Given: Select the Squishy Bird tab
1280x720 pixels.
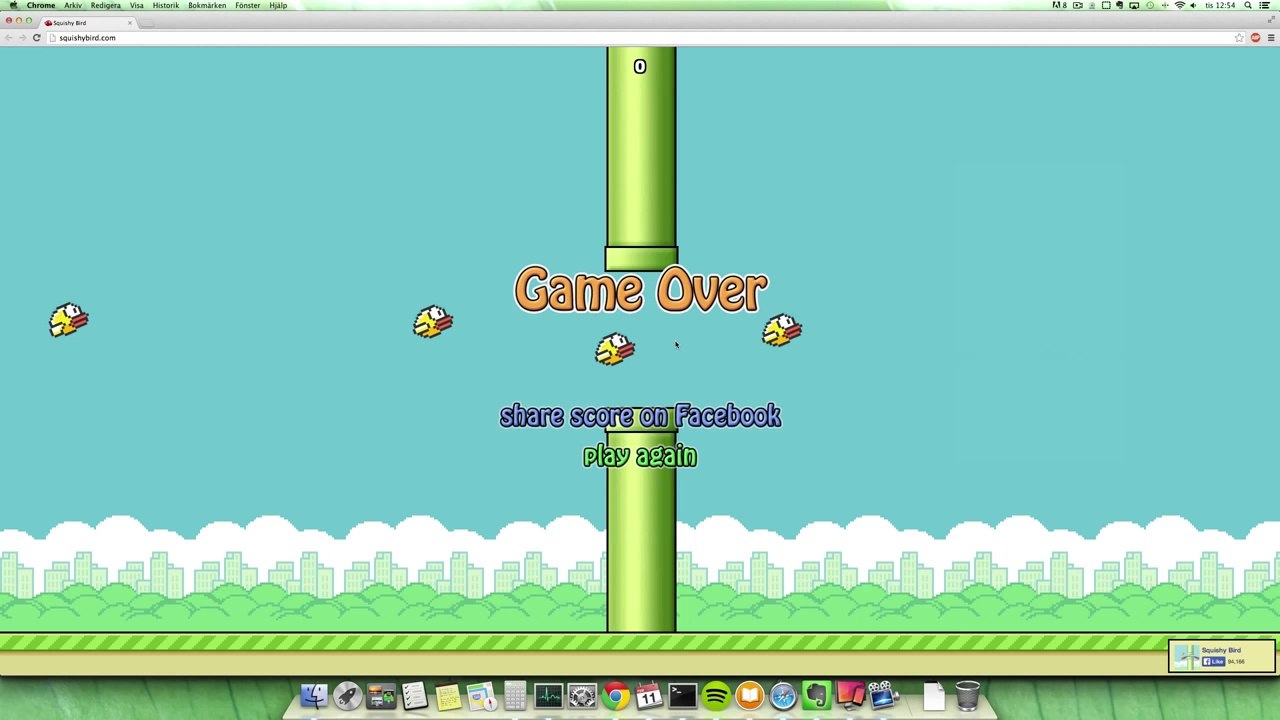Looking at the screenshot, I should click(x=88, y=22).
